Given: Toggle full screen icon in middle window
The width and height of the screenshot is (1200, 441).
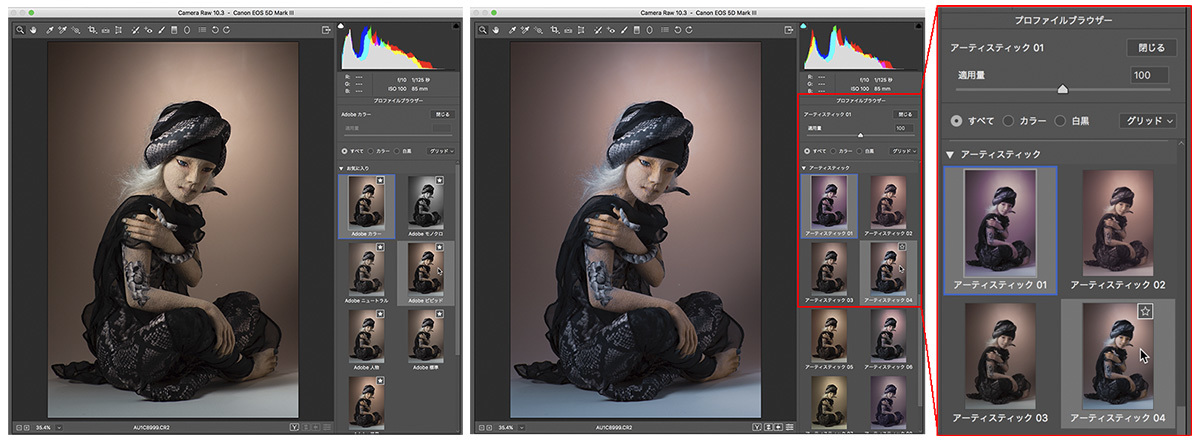Looking at the screenshot, I should (789, 31).
